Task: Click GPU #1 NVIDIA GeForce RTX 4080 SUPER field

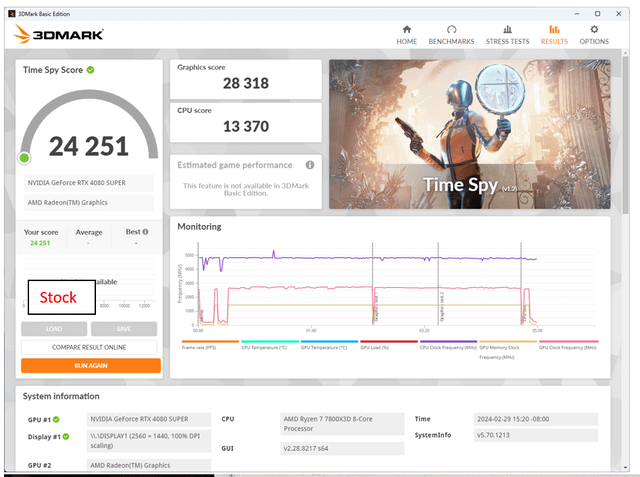Action: point(149,419)
